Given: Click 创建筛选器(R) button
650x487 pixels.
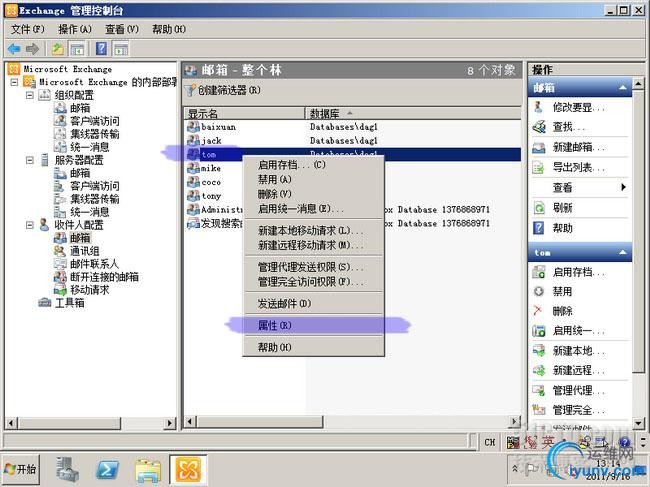Looking at the screenshot, I should click(x=223, y=90).
